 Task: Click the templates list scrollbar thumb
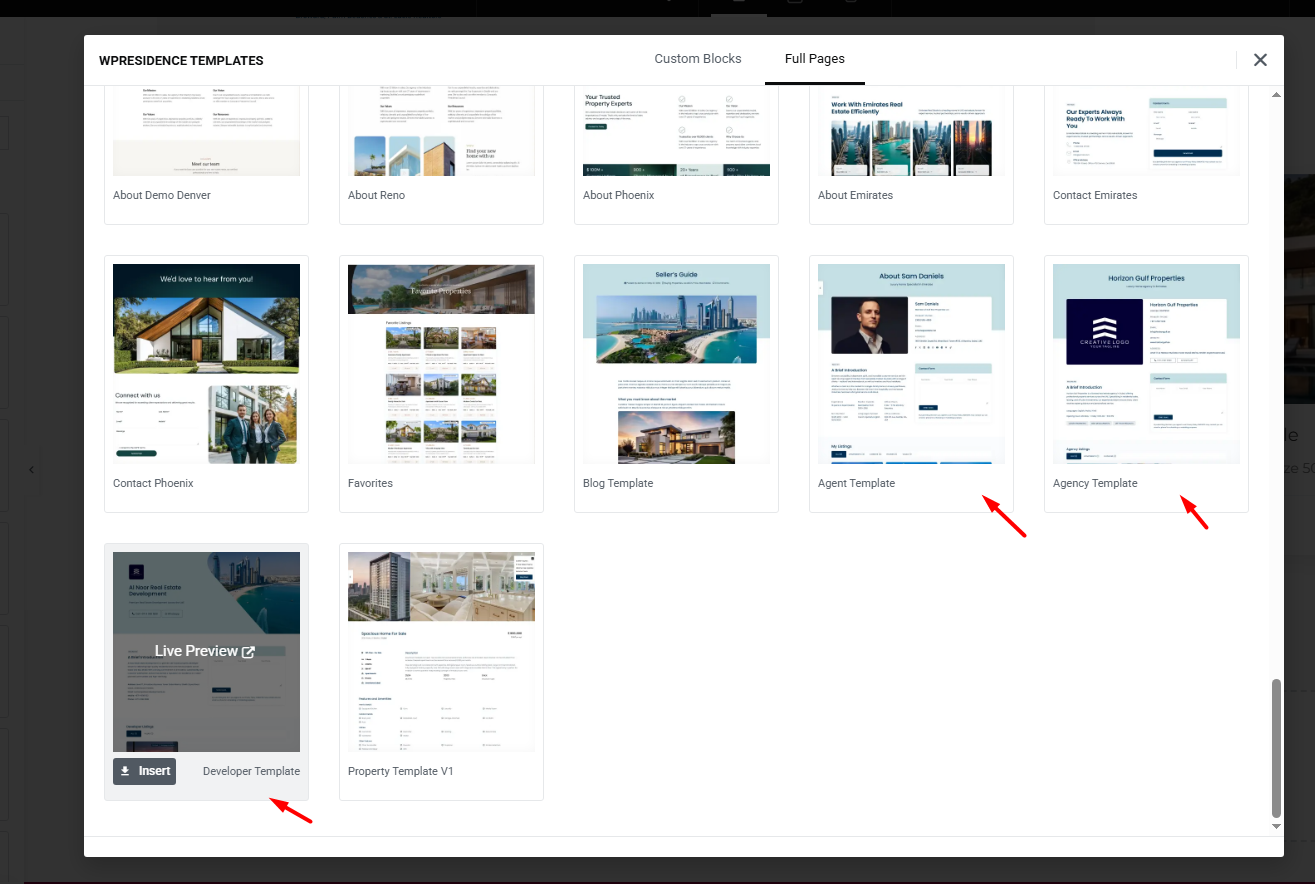(x=1275, y=747)
